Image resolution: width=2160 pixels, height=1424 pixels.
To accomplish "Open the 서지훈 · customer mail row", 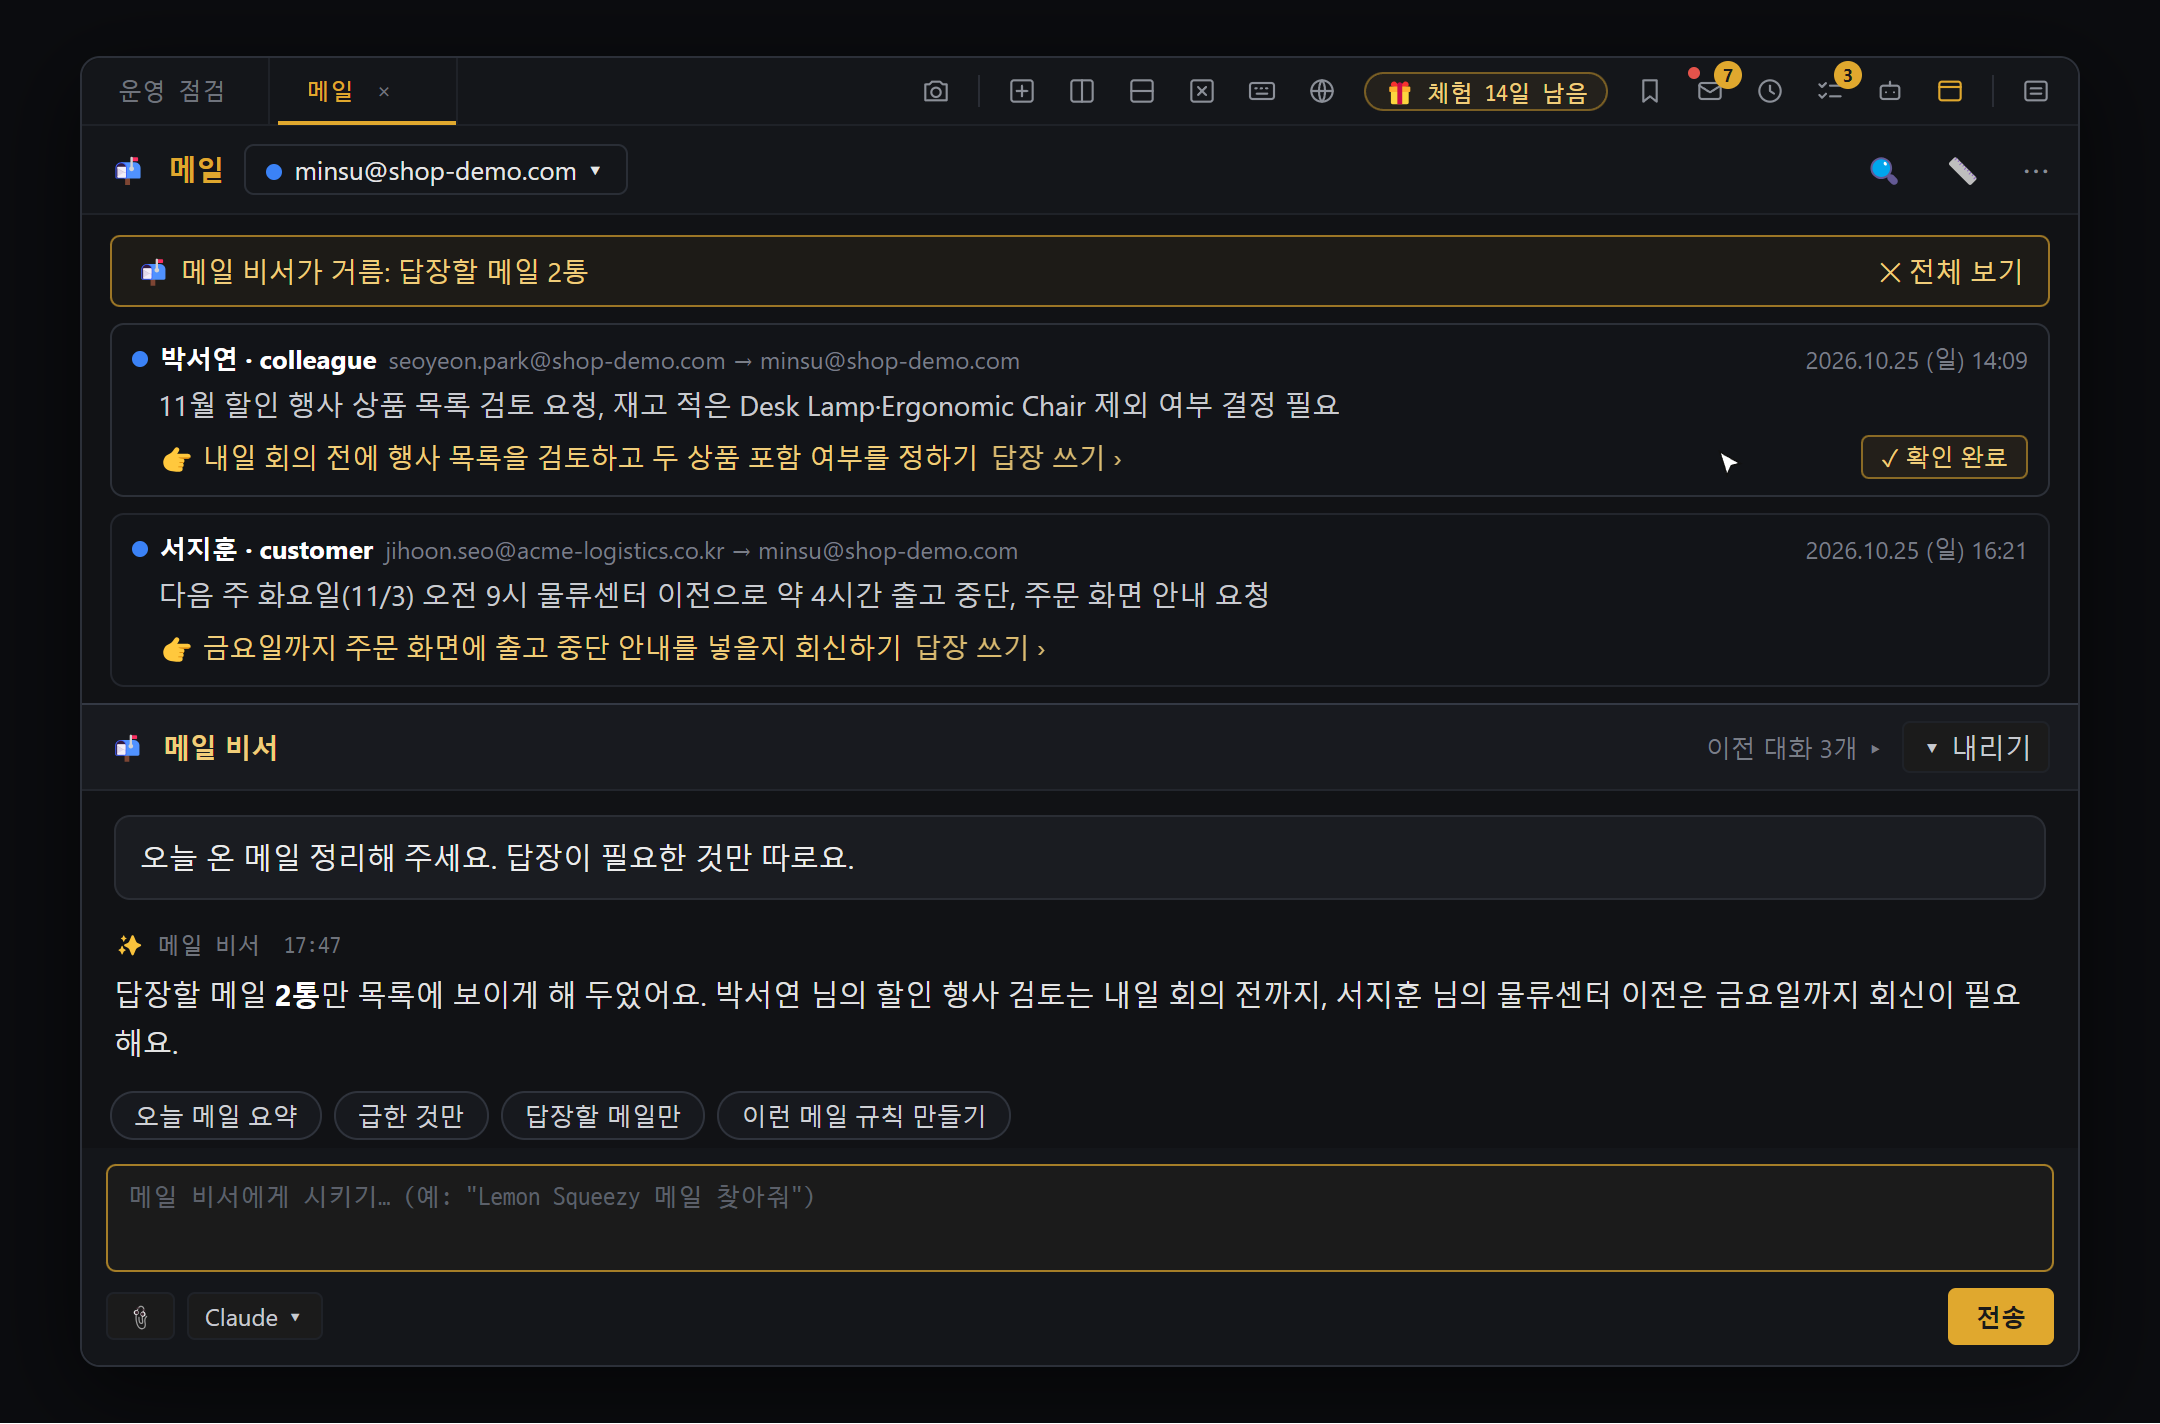I will pos(1080,600).
